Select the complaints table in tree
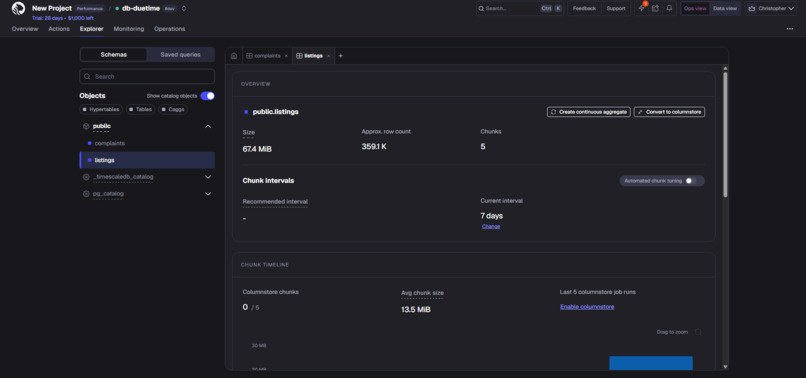Screen dimensions: 806x378 [147, 143]
